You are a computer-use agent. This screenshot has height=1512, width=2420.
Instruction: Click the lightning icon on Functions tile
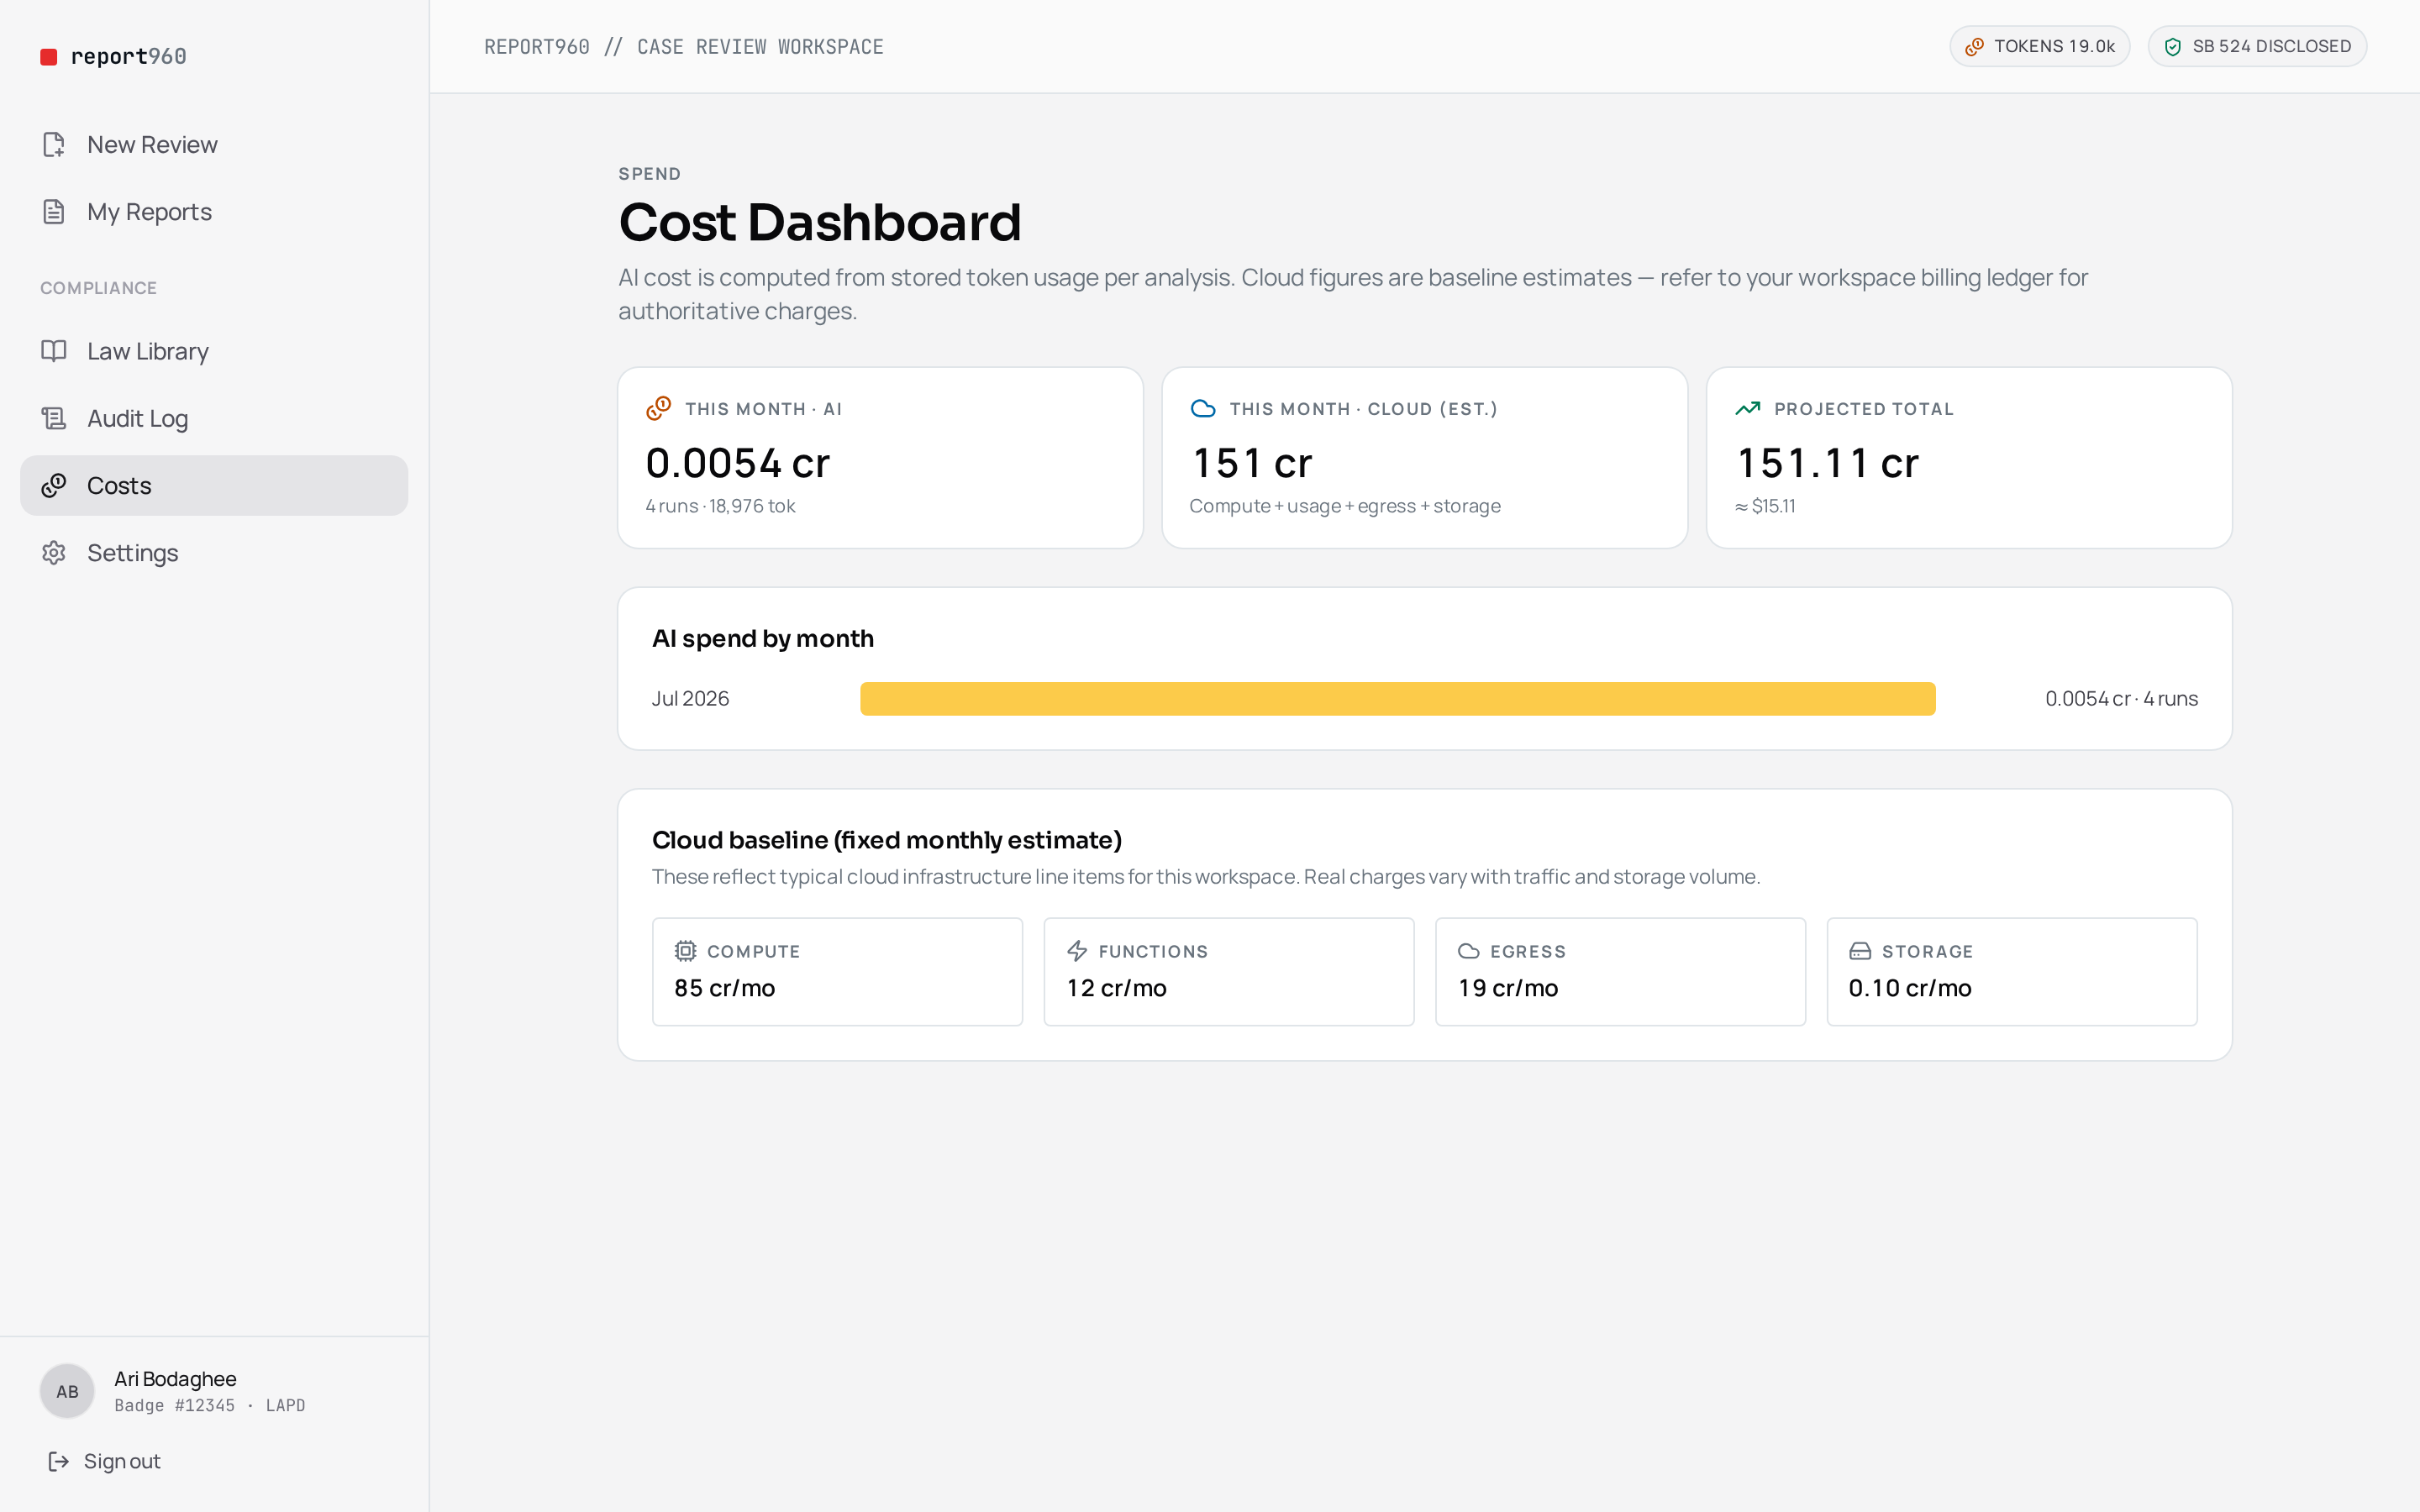[1077, 951]
